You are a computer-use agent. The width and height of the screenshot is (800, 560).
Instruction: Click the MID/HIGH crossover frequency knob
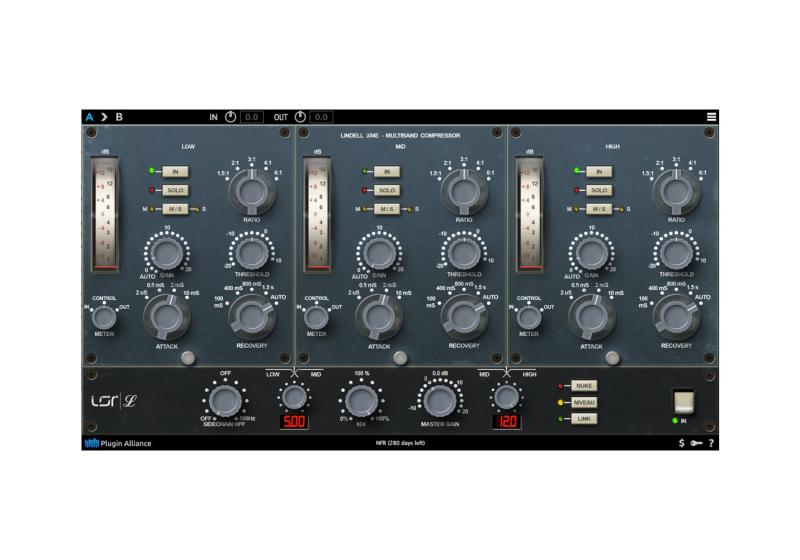(x=507, y=397)
